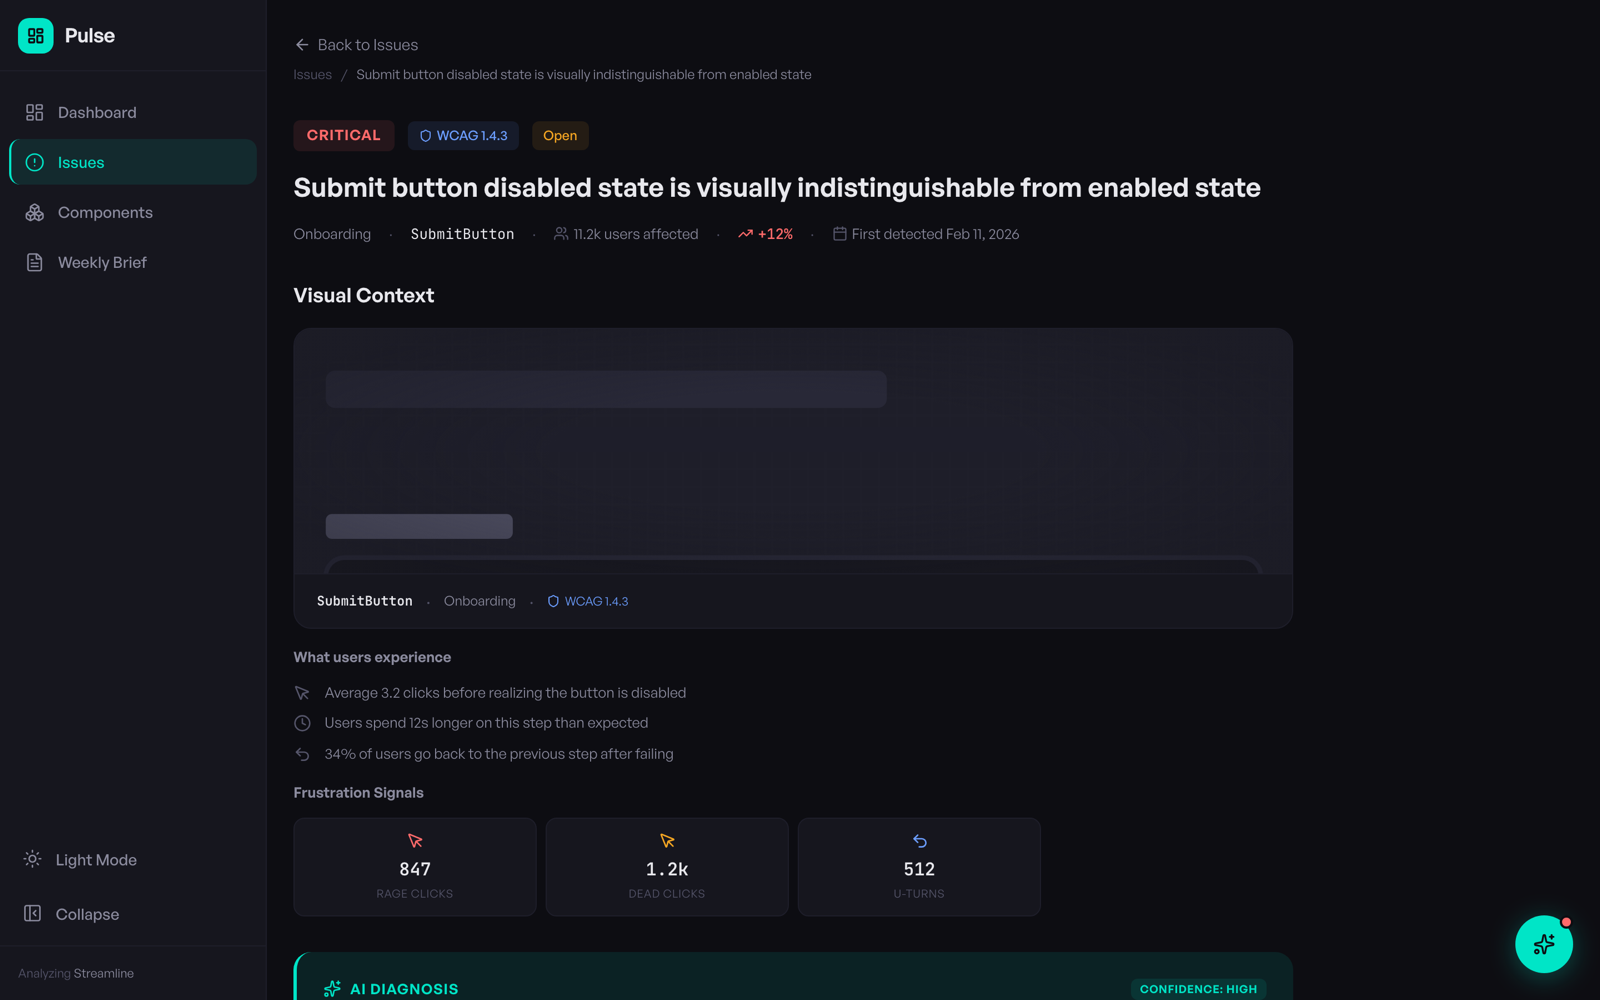Select the Dashboard grid icon in sidebar
Screen dimensions: 1600x1000
[33, 112]
